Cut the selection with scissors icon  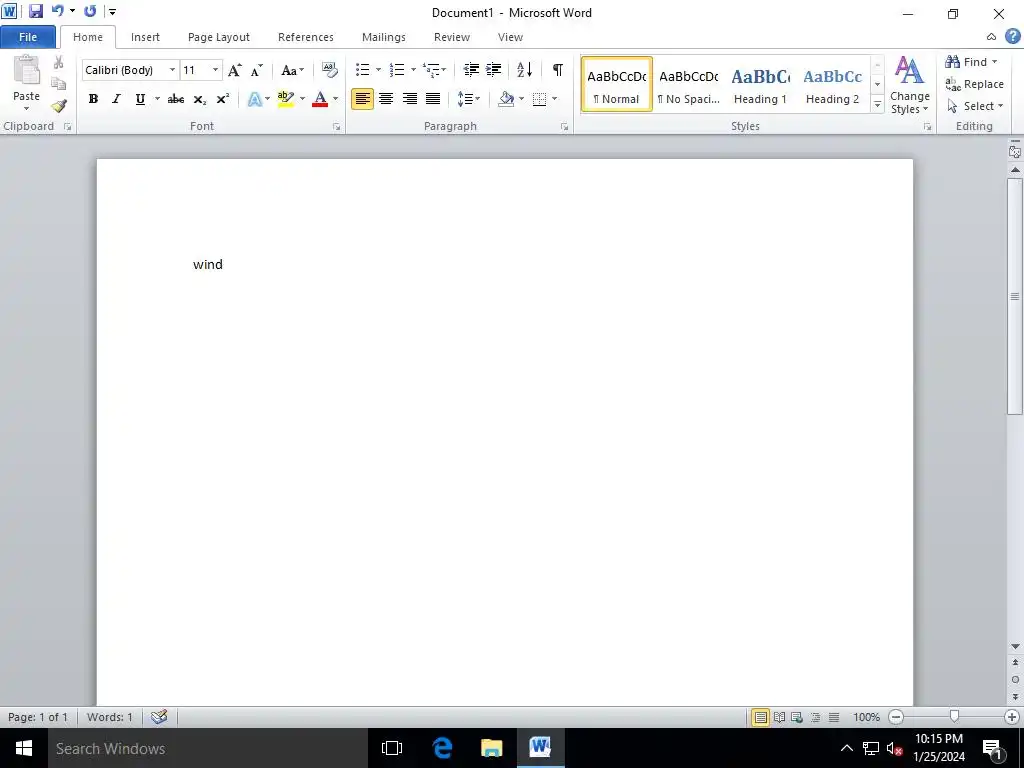pyautogui.click(x=59, y=63)
